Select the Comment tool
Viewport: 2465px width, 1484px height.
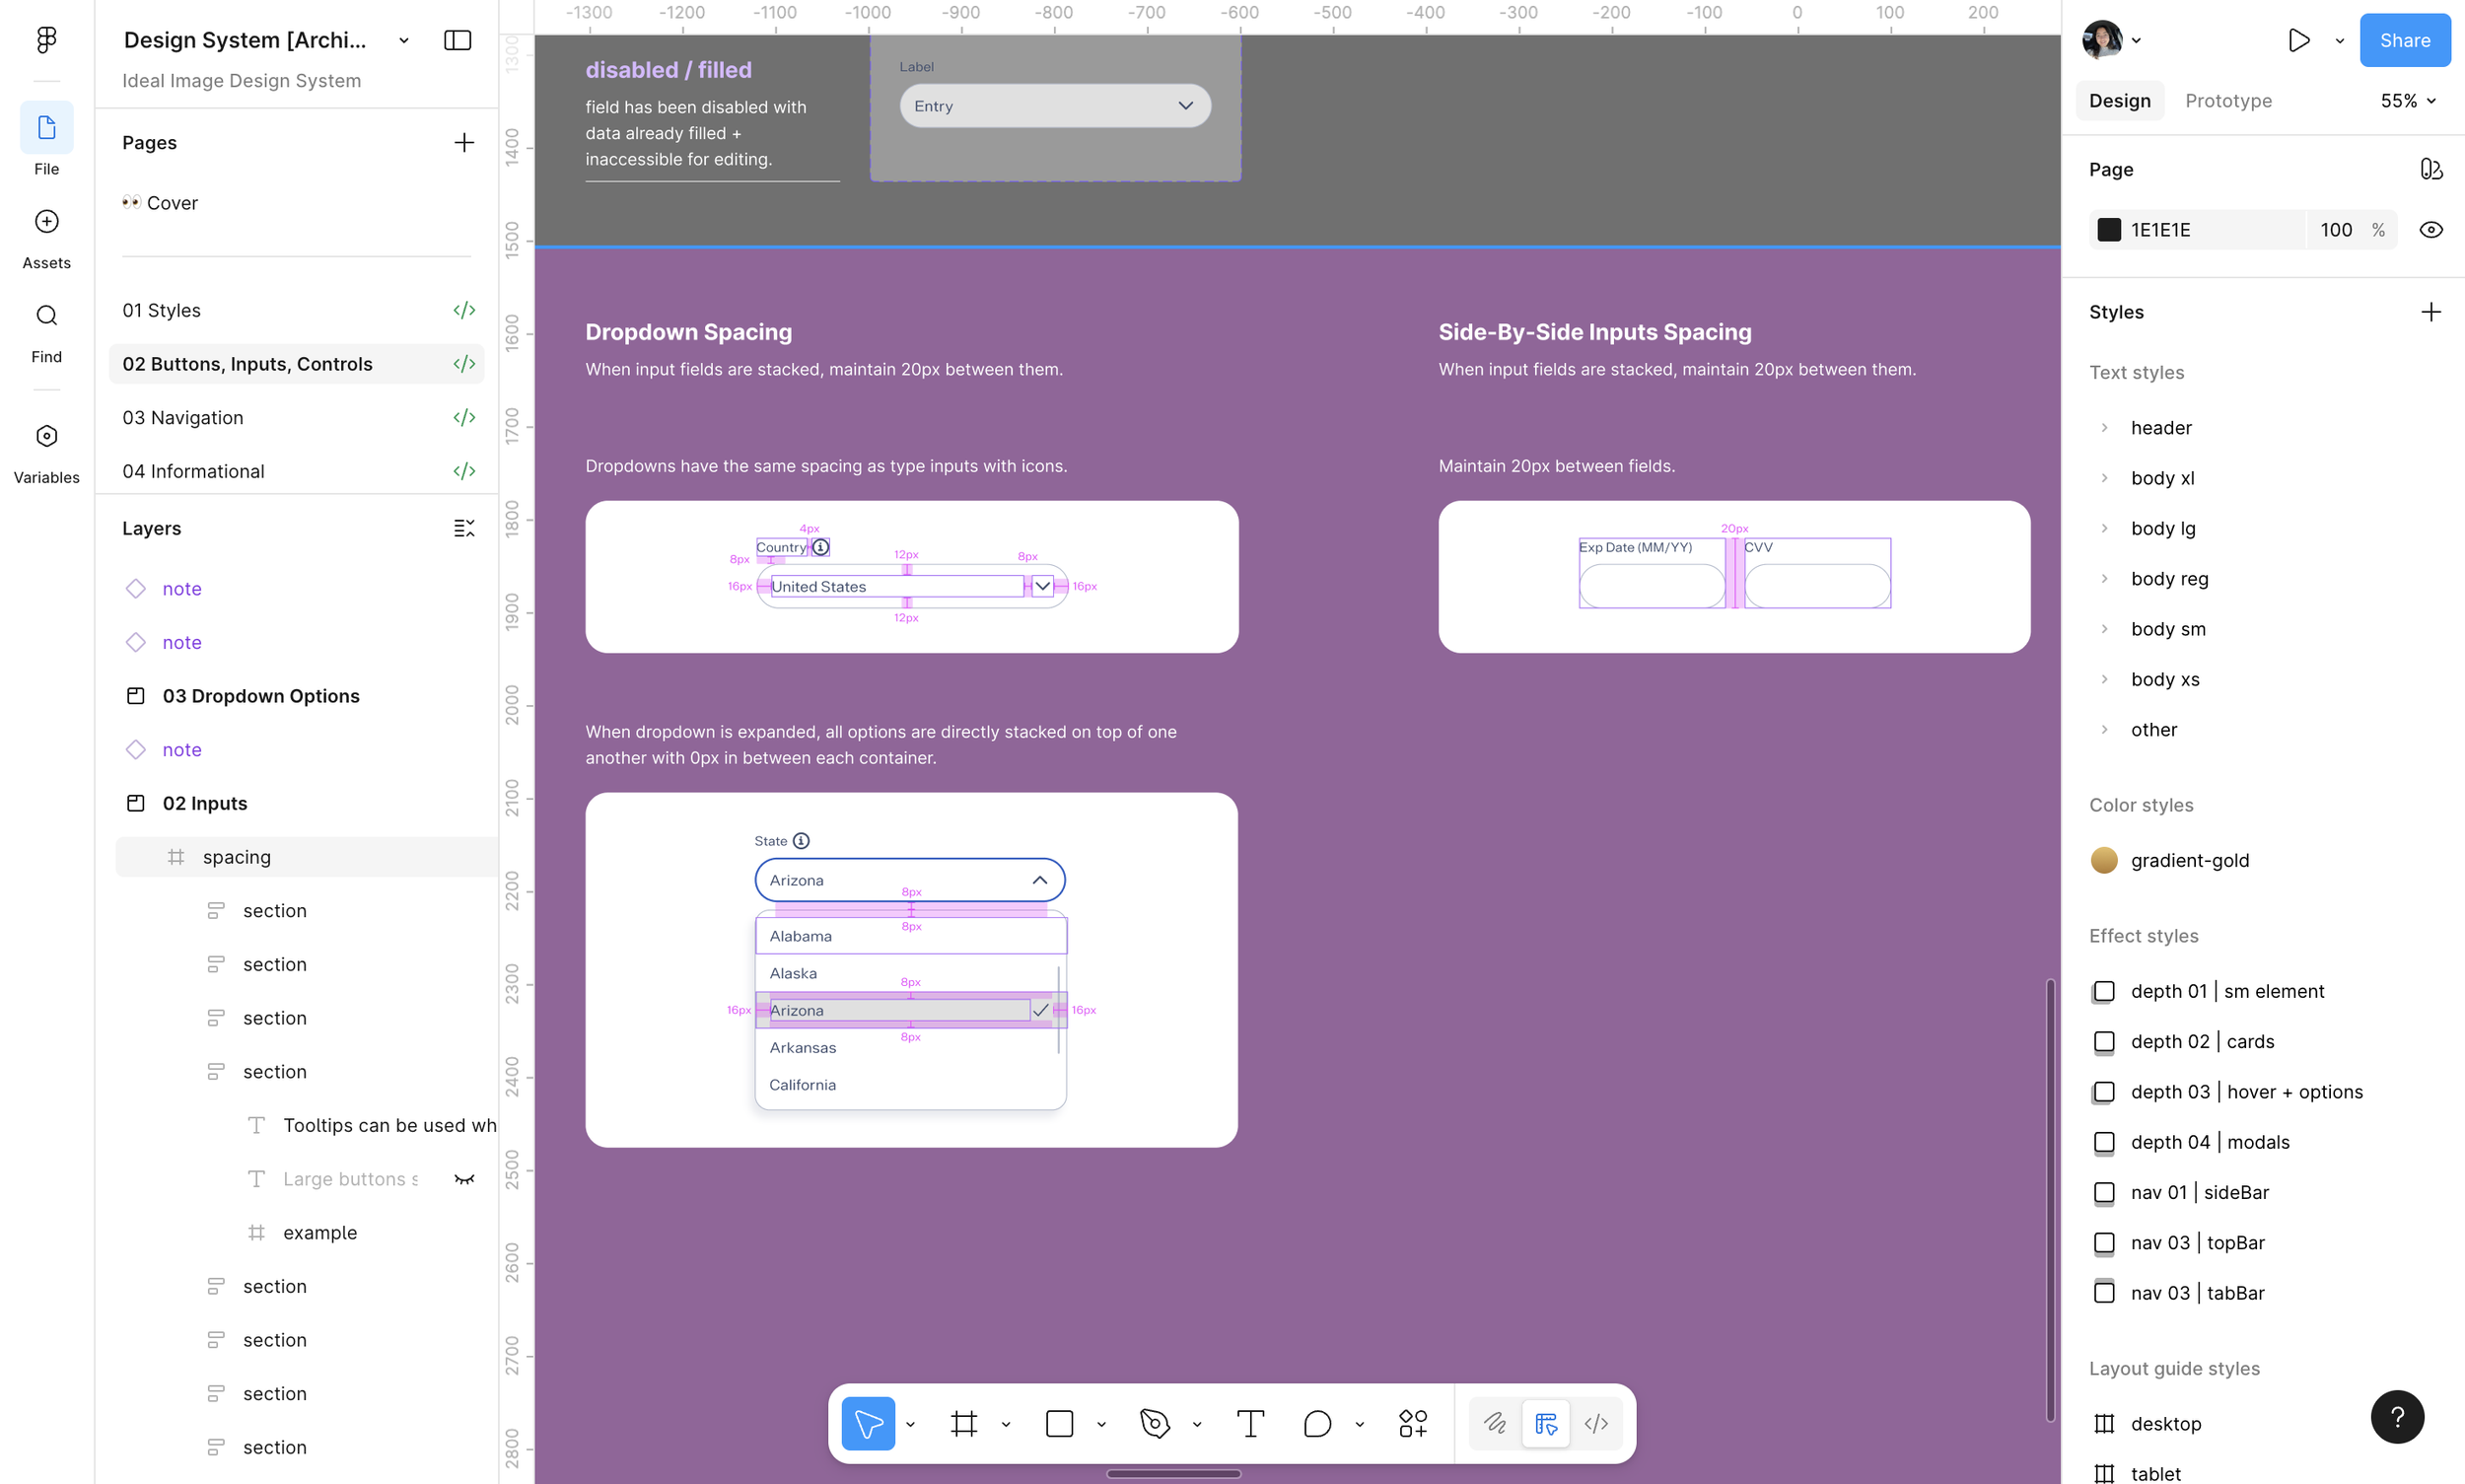click(1317, 1423)
